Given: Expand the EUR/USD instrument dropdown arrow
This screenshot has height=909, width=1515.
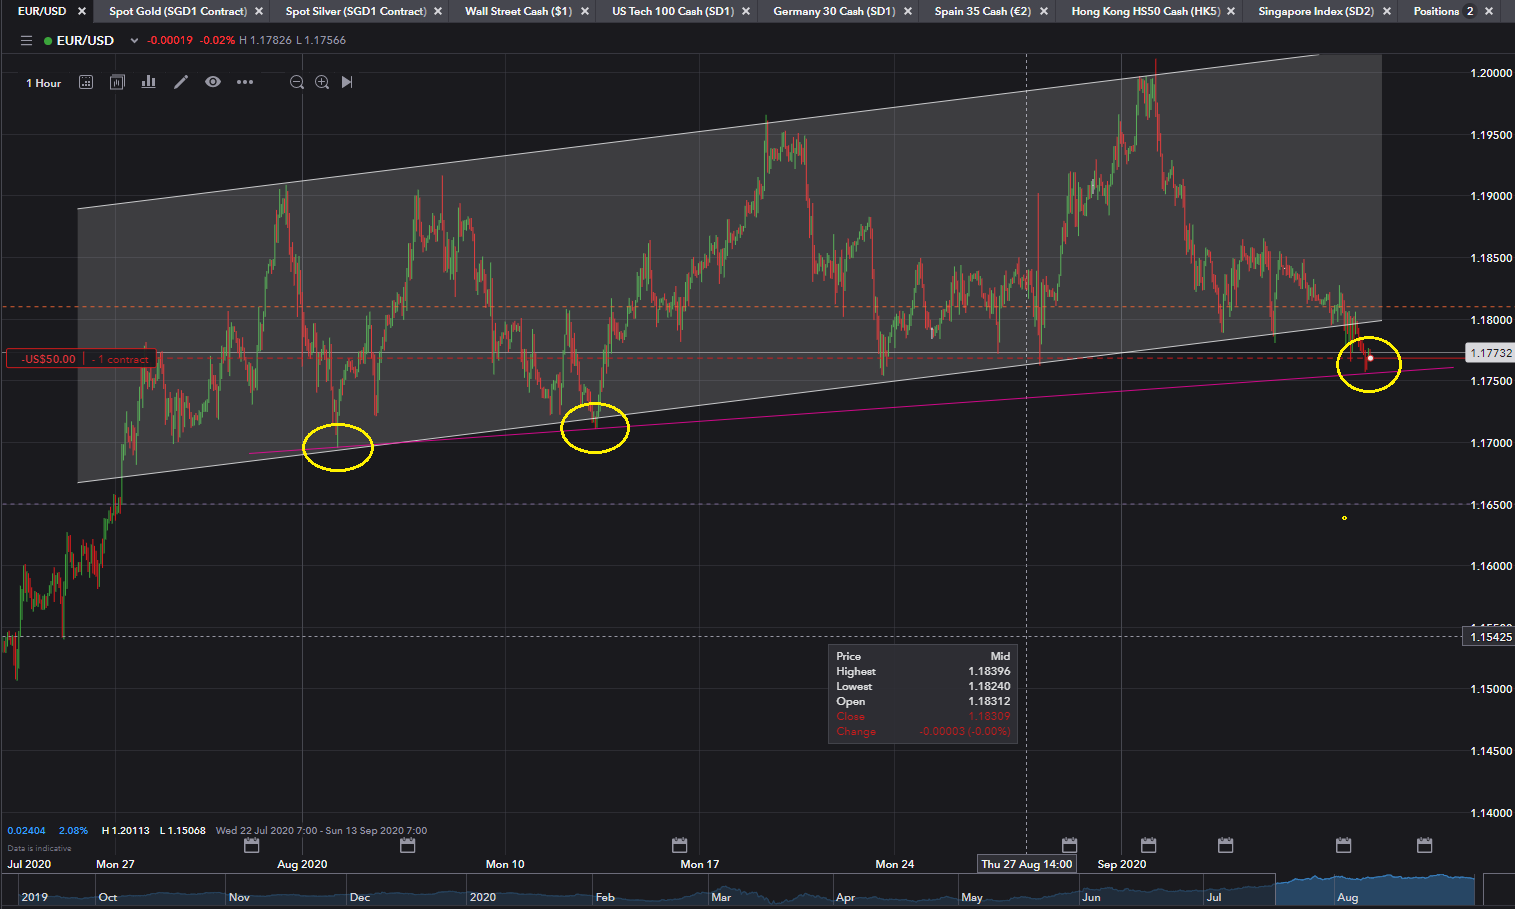Looking at the screenshot, I should coord(134,41).
